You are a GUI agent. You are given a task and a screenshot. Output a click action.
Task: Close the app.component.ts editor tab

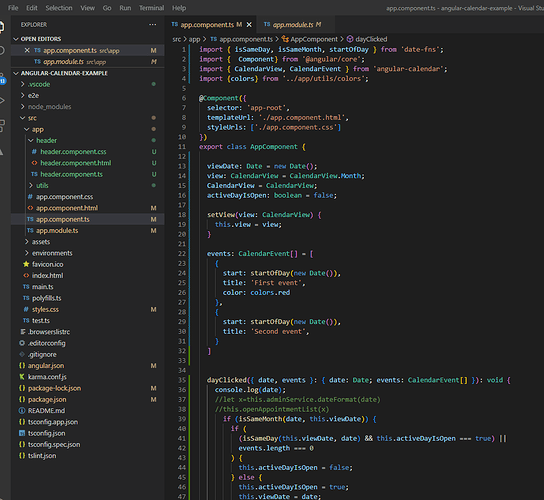(249, 25)
